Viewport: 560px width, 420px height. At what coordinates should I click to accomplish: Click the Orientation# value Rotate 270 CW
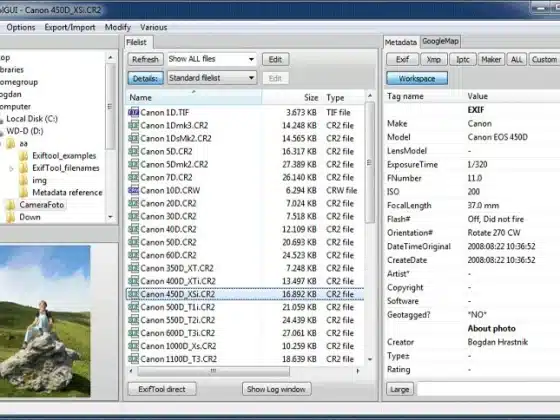[x=494, y=233]
